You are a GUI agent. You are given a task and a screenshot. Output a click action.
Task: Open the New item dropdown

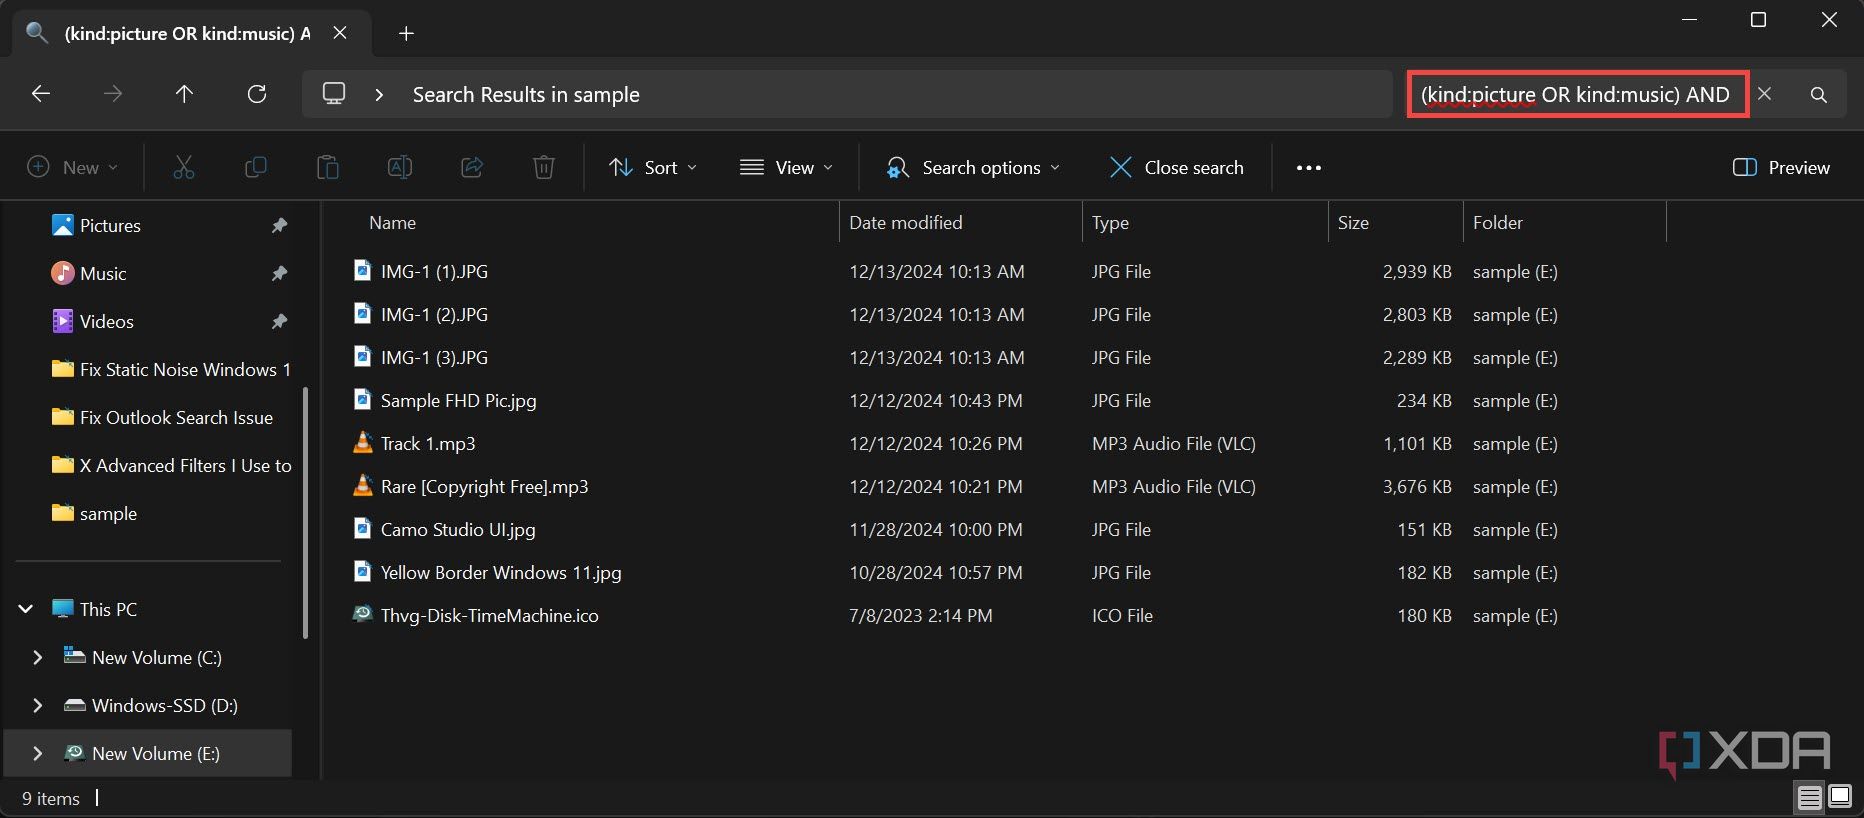click(x=73, y=167)
